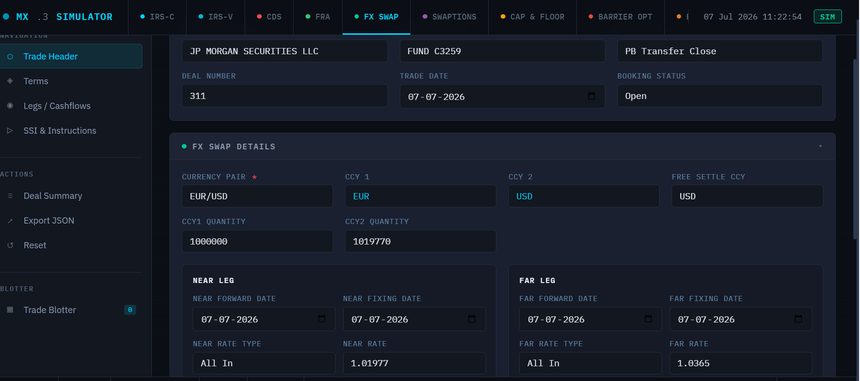Collapse the FX Swap Details section
Screen dimensions: 860x381
[x=821, y=146]
